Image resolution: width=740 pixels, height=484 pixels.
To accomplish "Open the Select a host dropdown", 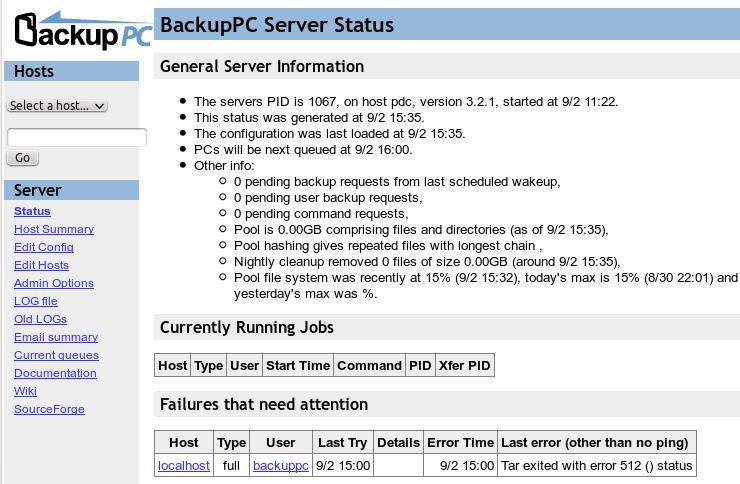I will click(x=57, y=106).
